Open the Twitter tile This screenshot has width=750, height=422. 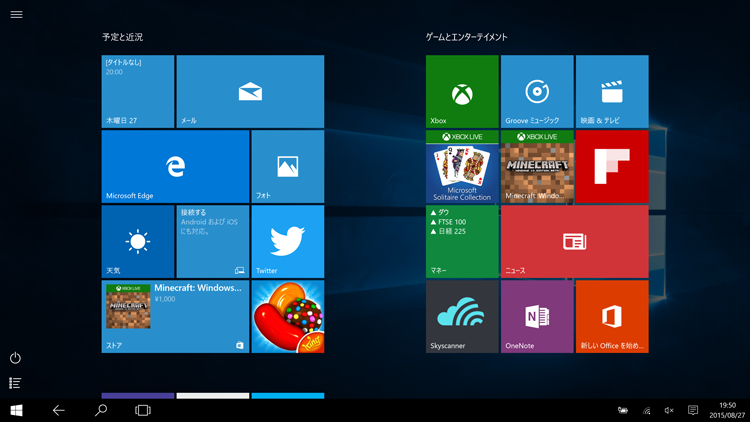pos(287,241)
